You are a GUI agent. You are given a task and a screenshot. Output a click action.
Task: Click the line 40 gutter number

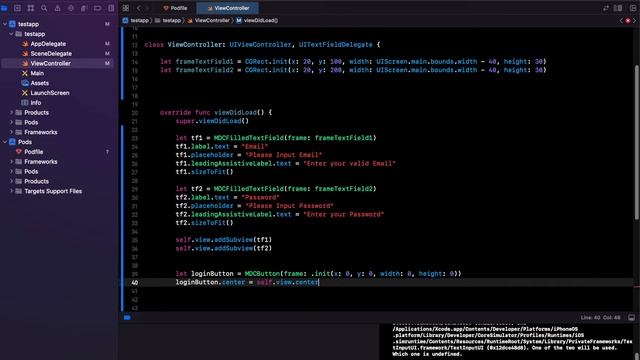pyautogui.click(x=134, y=282)
